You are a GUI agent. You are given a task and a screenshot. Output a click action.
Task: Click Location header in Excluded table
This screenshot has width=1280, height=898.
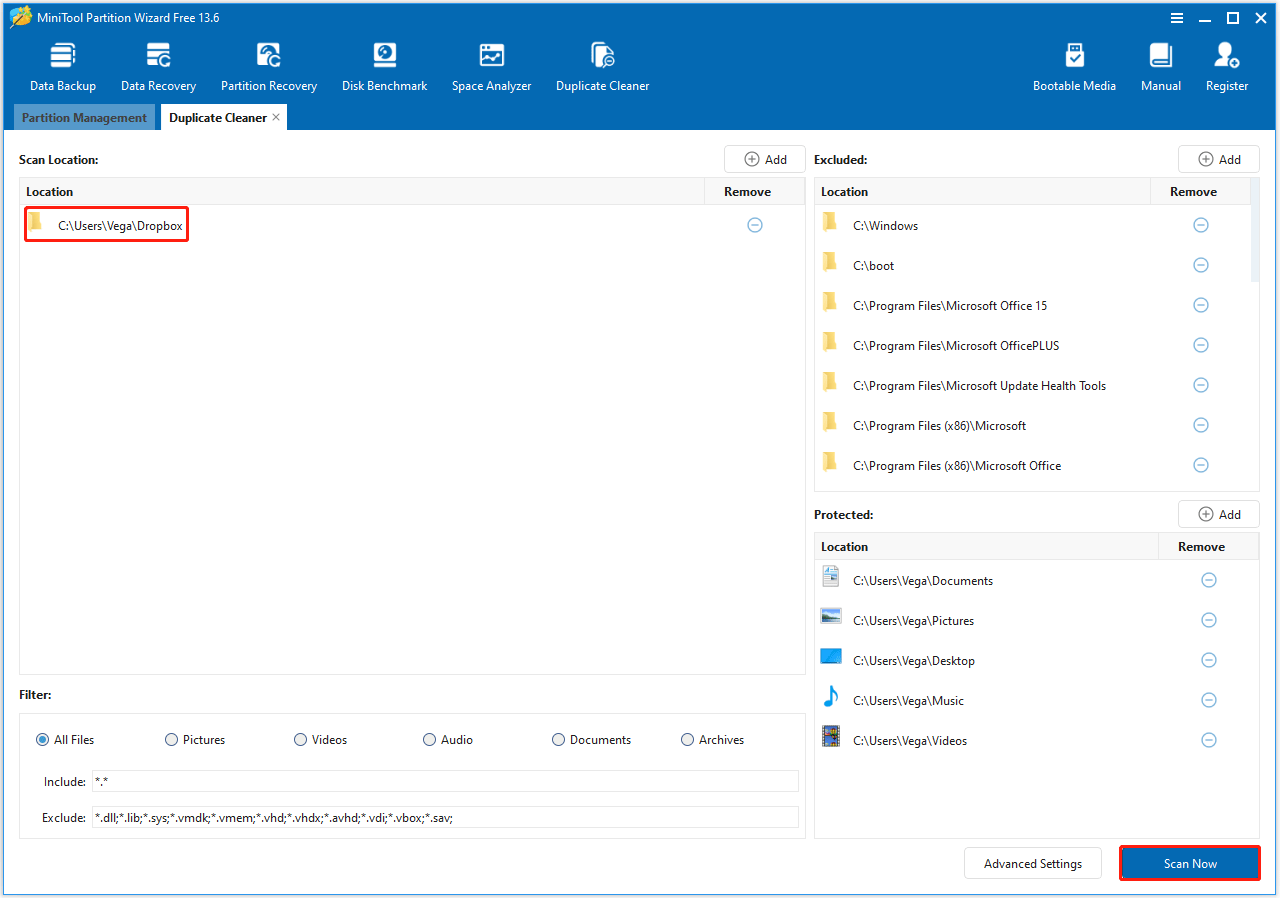(983, 191)
